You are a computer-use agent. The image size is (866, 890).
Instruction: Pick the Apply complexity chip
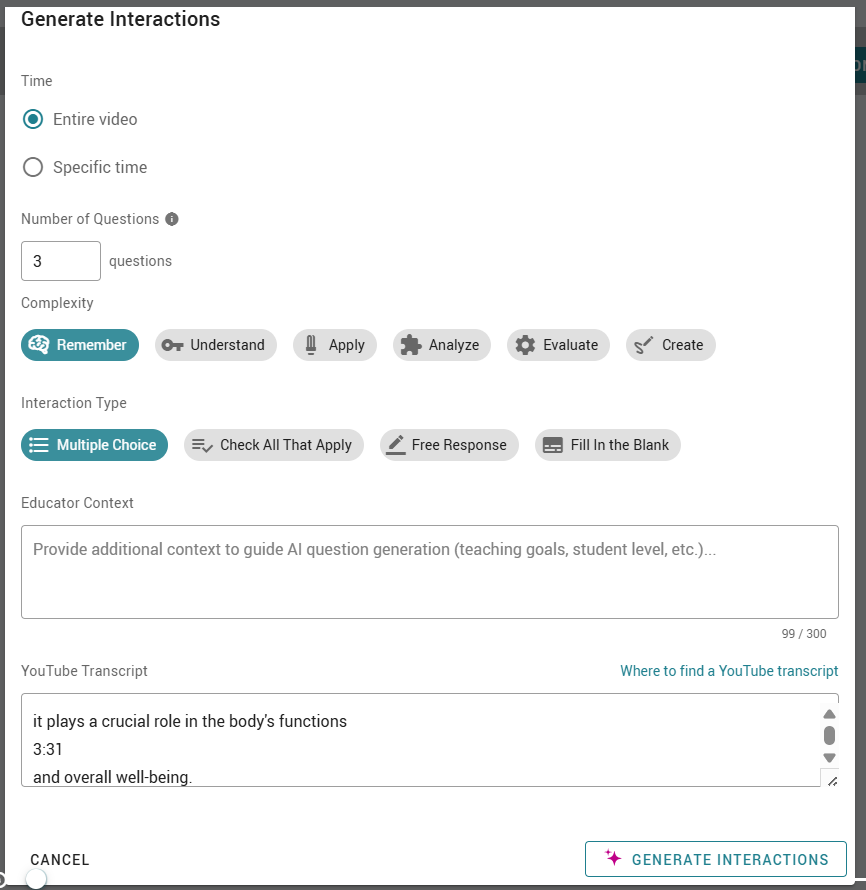pos(335,345)
